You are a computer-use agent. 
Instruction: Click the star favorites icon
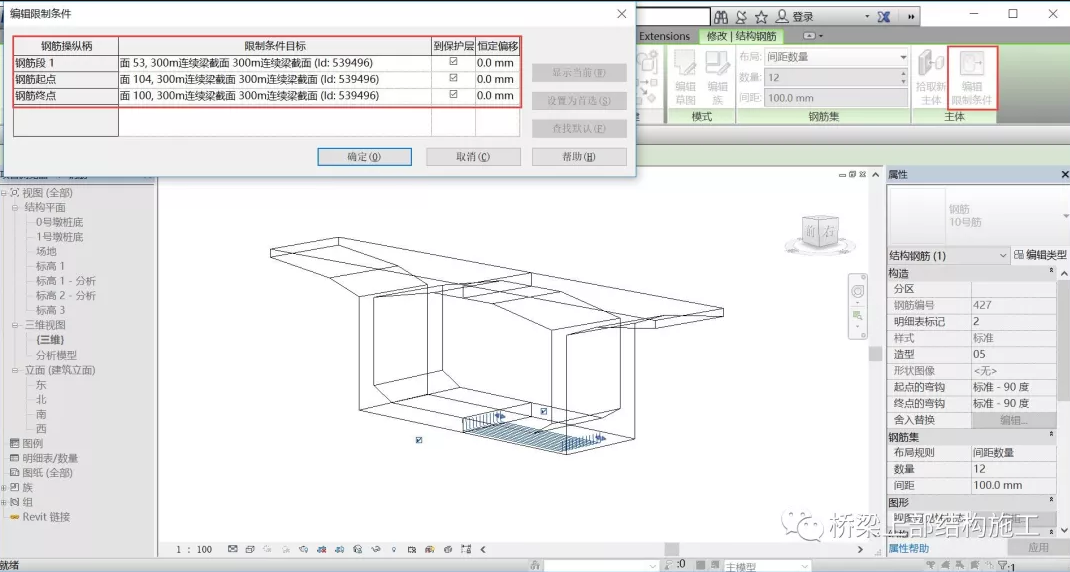(x=762, y=16)
